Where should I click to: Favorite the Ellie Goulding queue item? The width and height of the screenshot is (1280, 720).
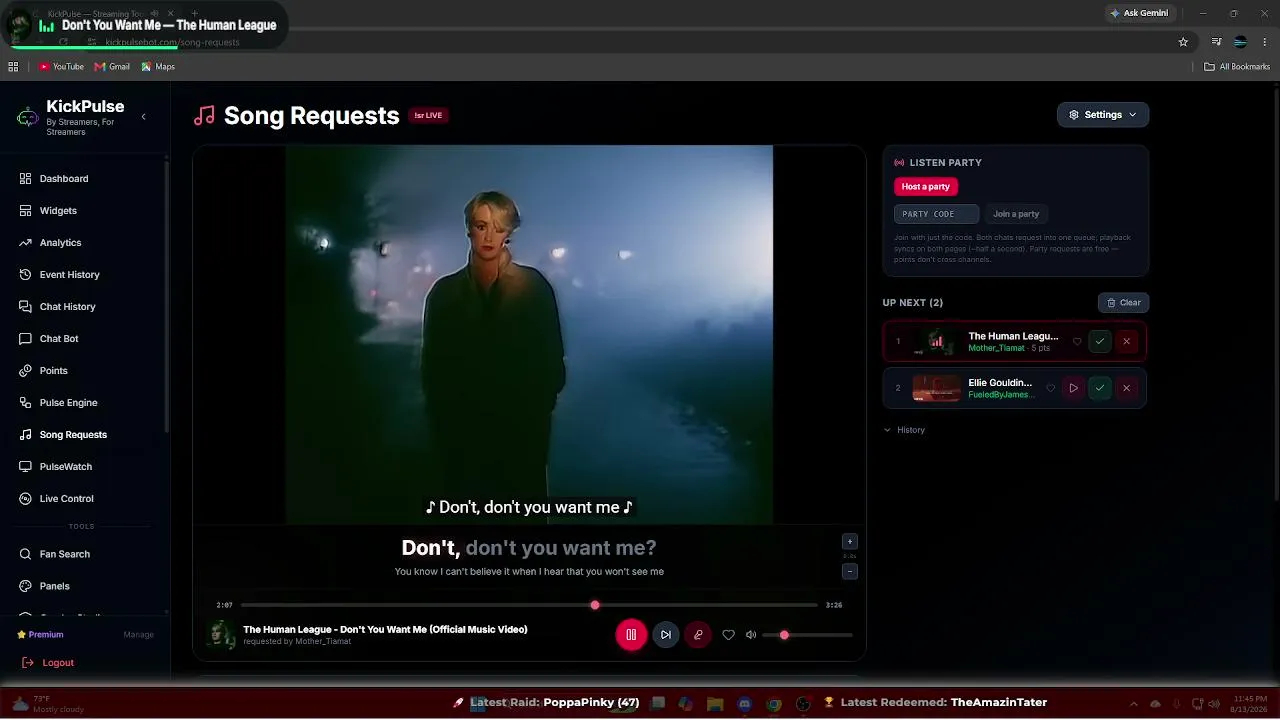1050,388
